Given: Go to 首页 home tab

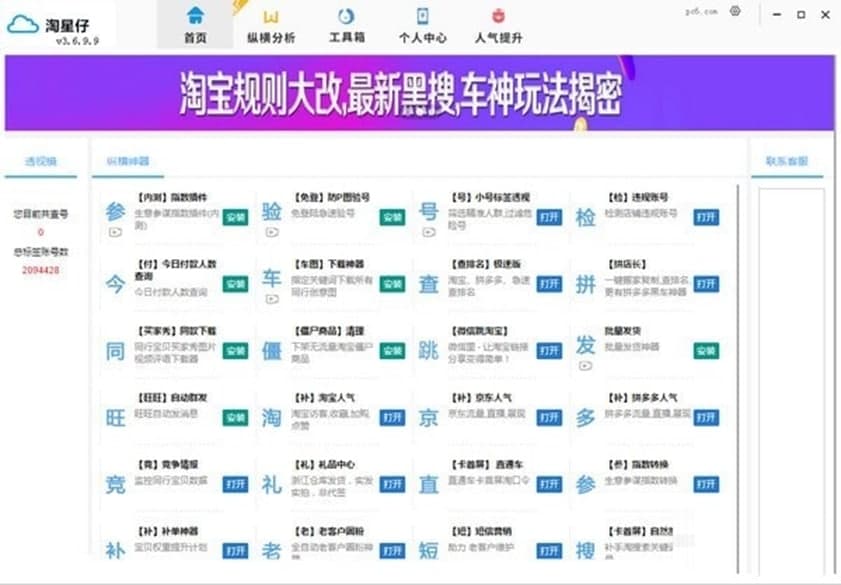Looking at the screenshot, I should (x=195, y=25).
